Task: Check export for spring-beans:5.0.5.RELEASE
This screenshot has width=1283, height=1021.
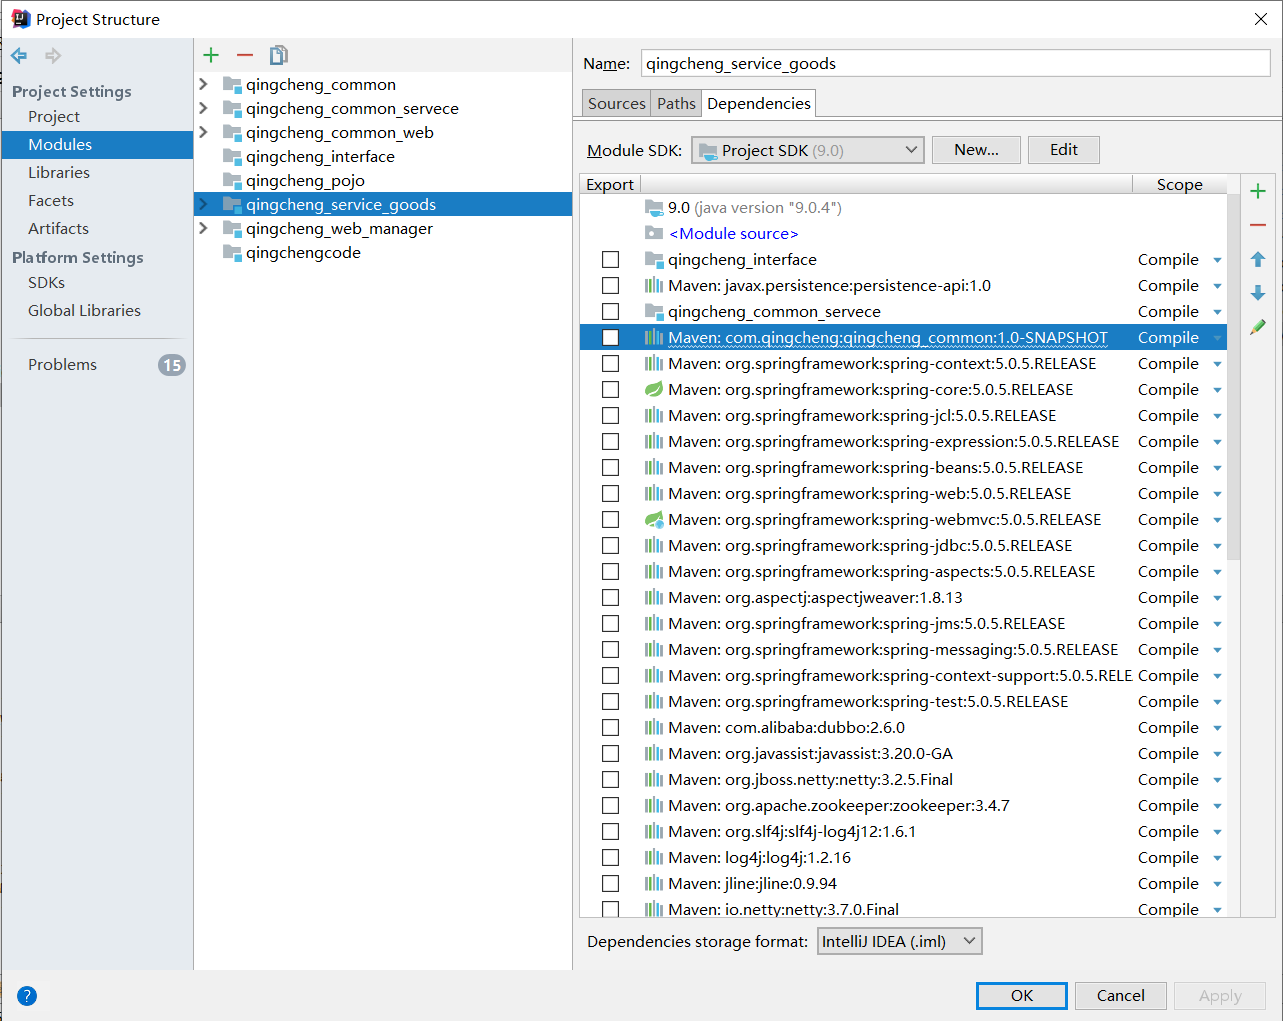Action: tap(610, 468)
